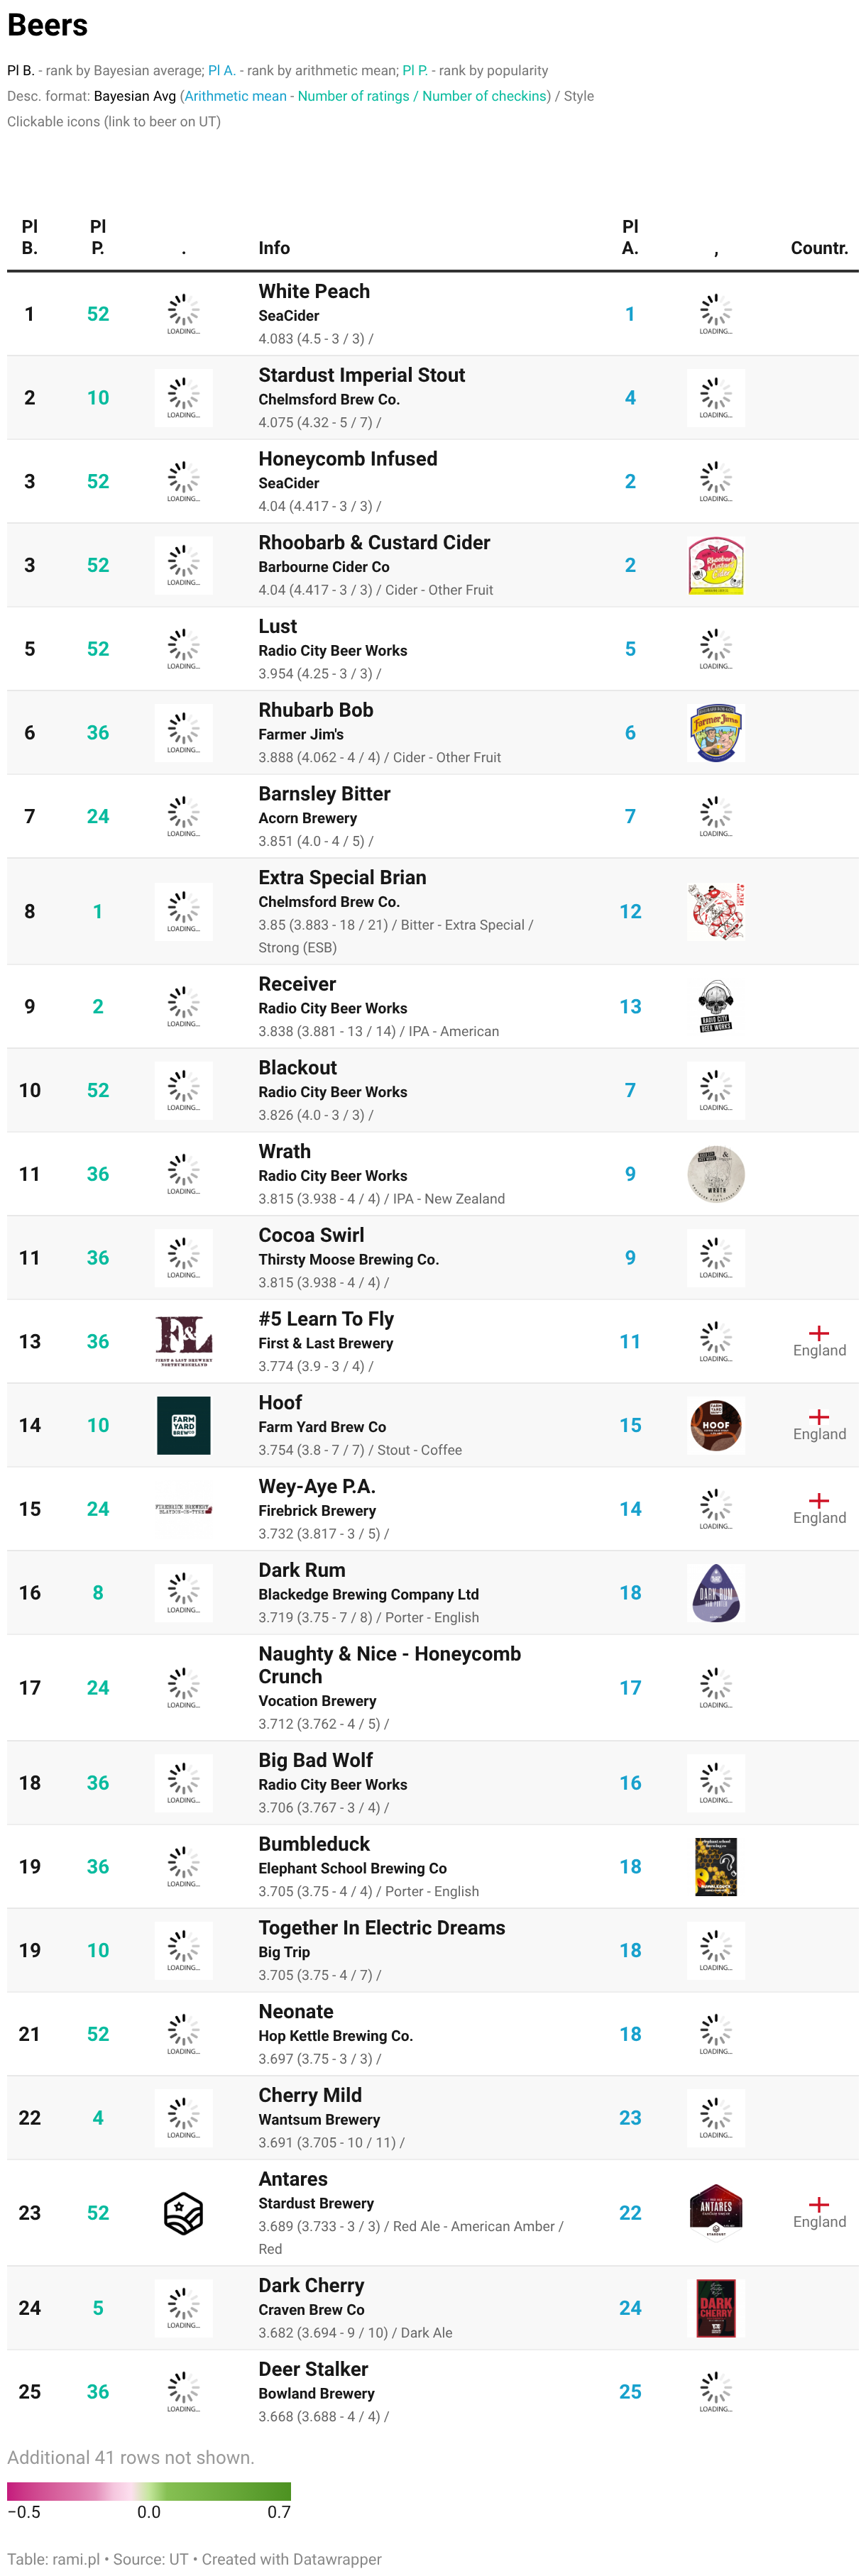The width and height of the screenshot is (866, 2576).
Task: Click the Countr. column header
Action: 819,248
